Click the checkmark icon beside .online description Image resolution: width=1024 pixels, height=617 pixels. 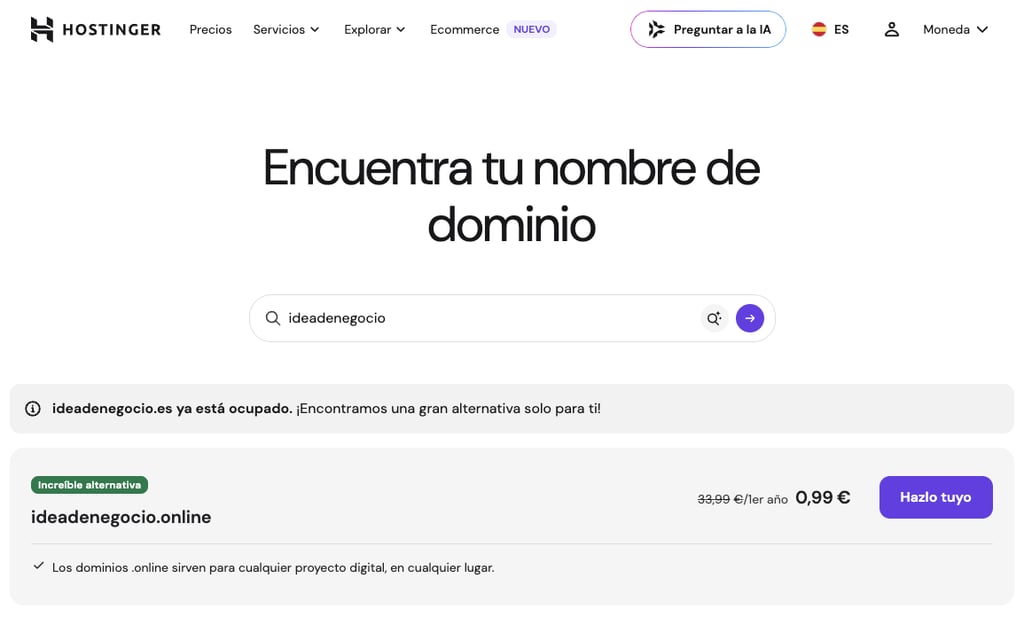[39, 566]
